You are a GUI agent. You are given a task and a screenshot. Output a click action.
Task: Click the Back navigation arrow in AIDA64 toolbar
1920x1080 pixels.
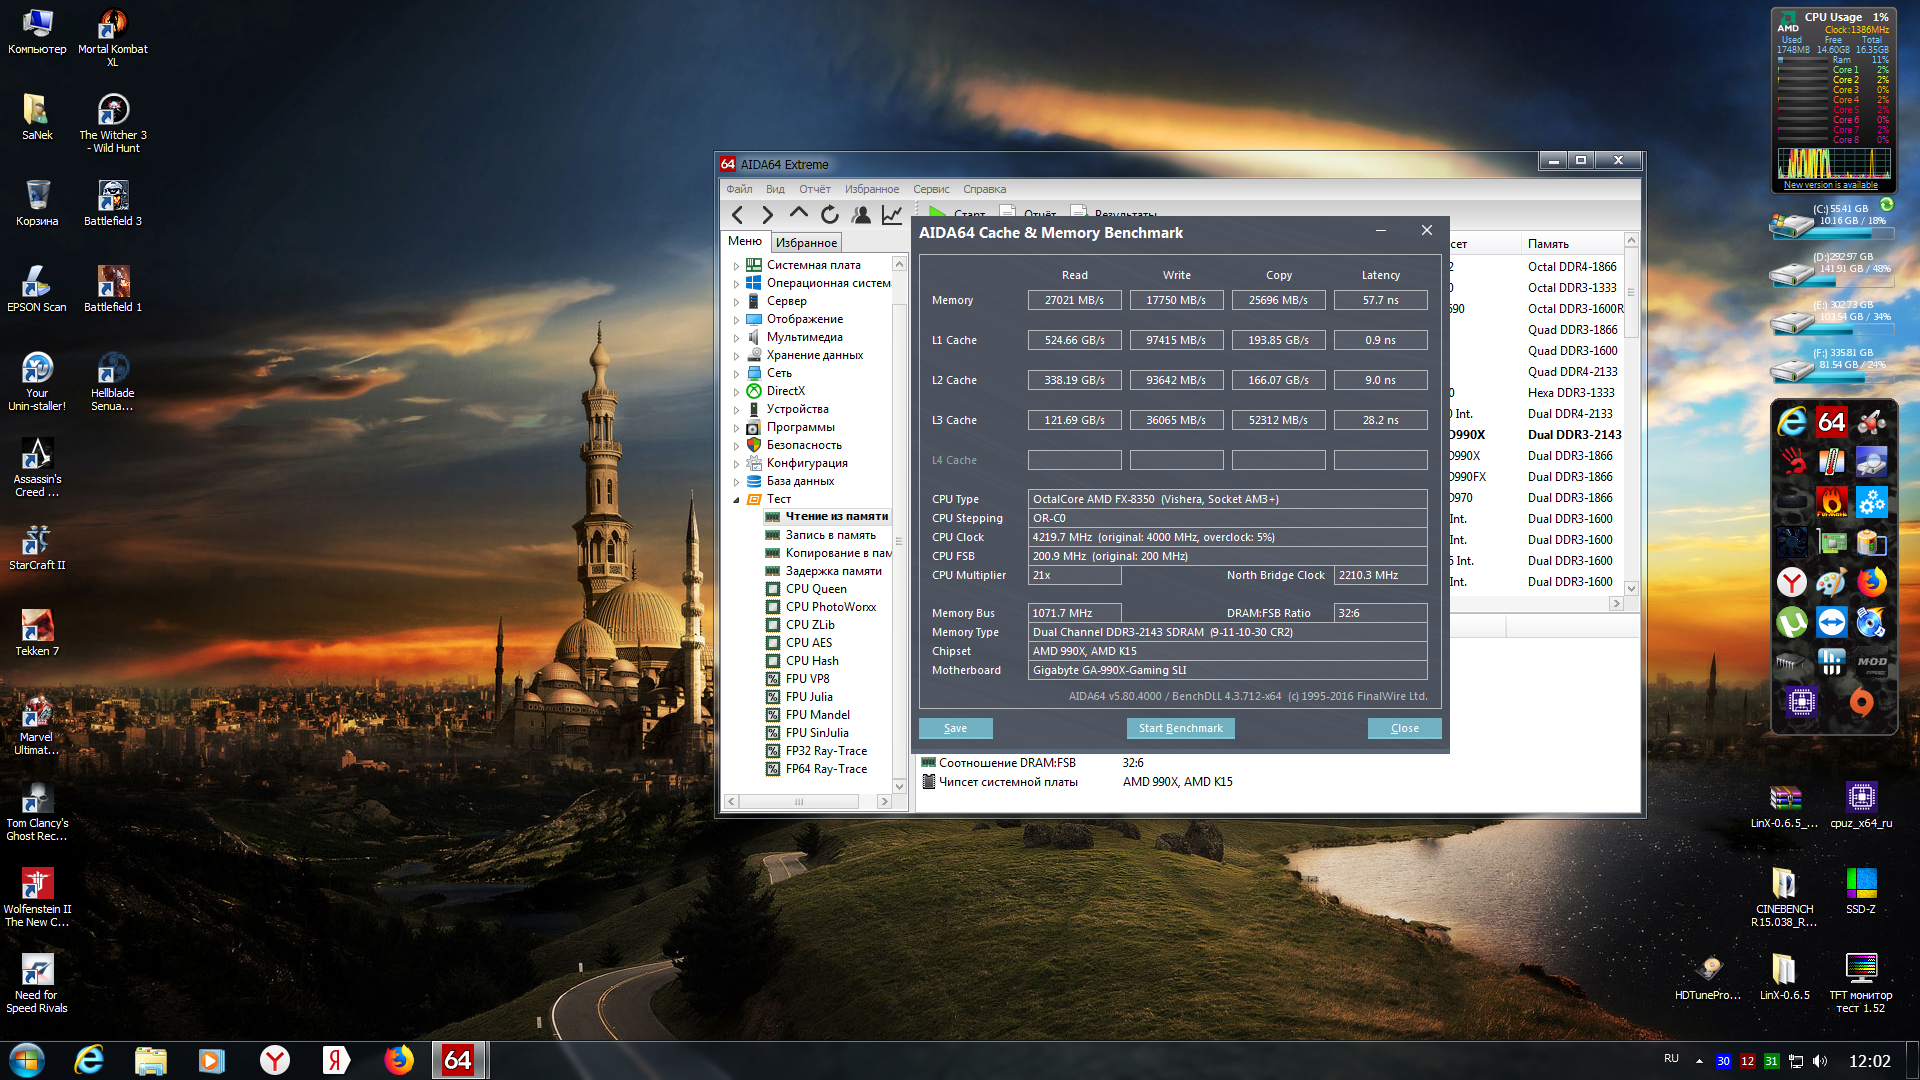coord(737,215)
